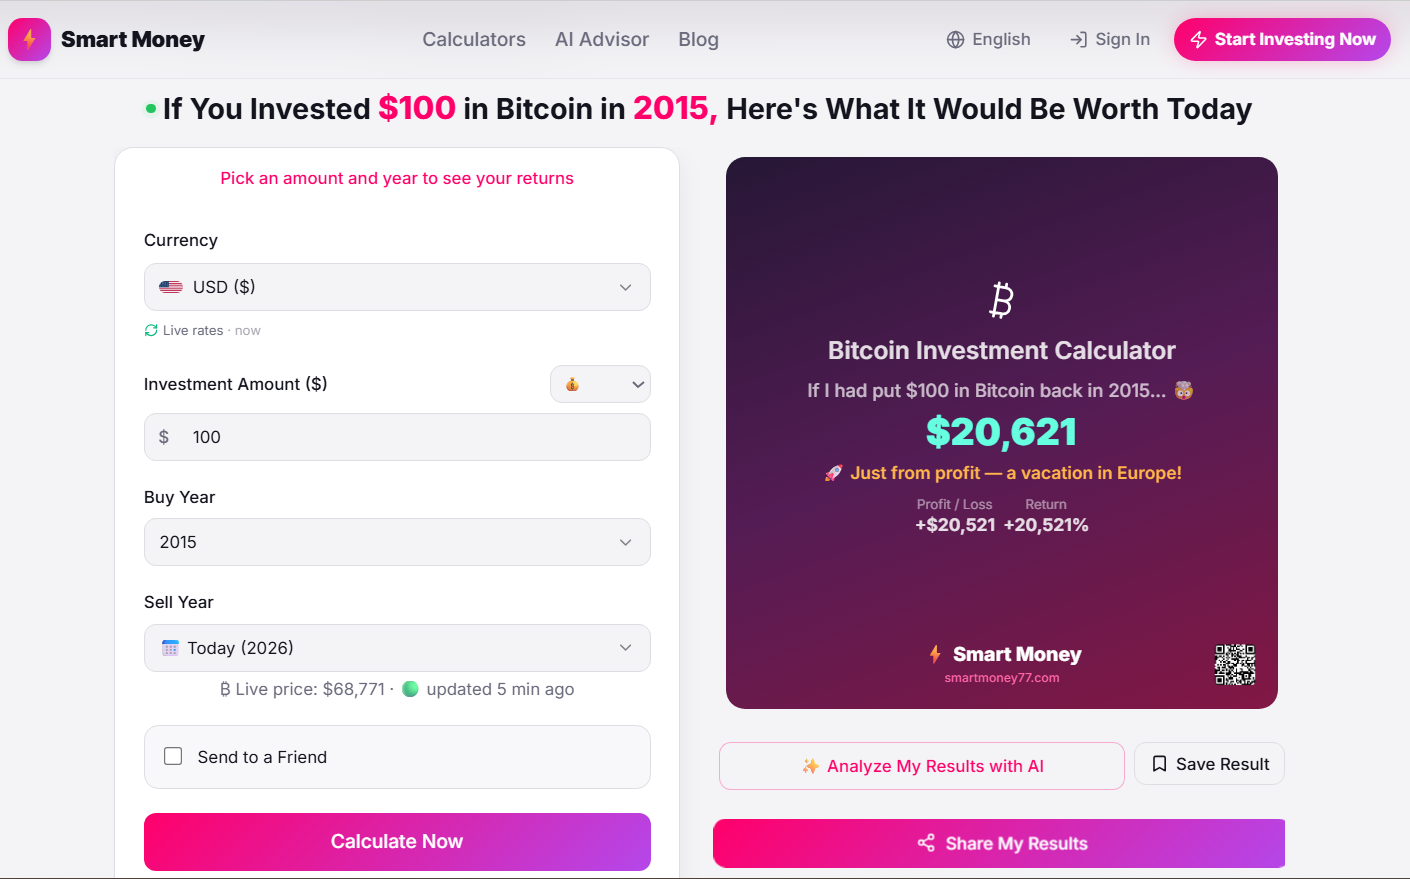Click the sparkle icon on the Analyze button
Viewport: 1410px width, 879px height.
[x=812, y=766]
